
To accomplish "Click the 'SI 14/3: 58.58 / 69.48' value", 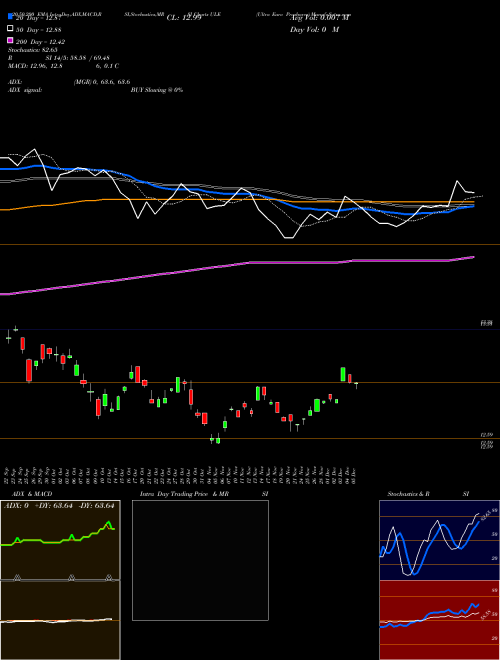I will [x=78, y=58].
